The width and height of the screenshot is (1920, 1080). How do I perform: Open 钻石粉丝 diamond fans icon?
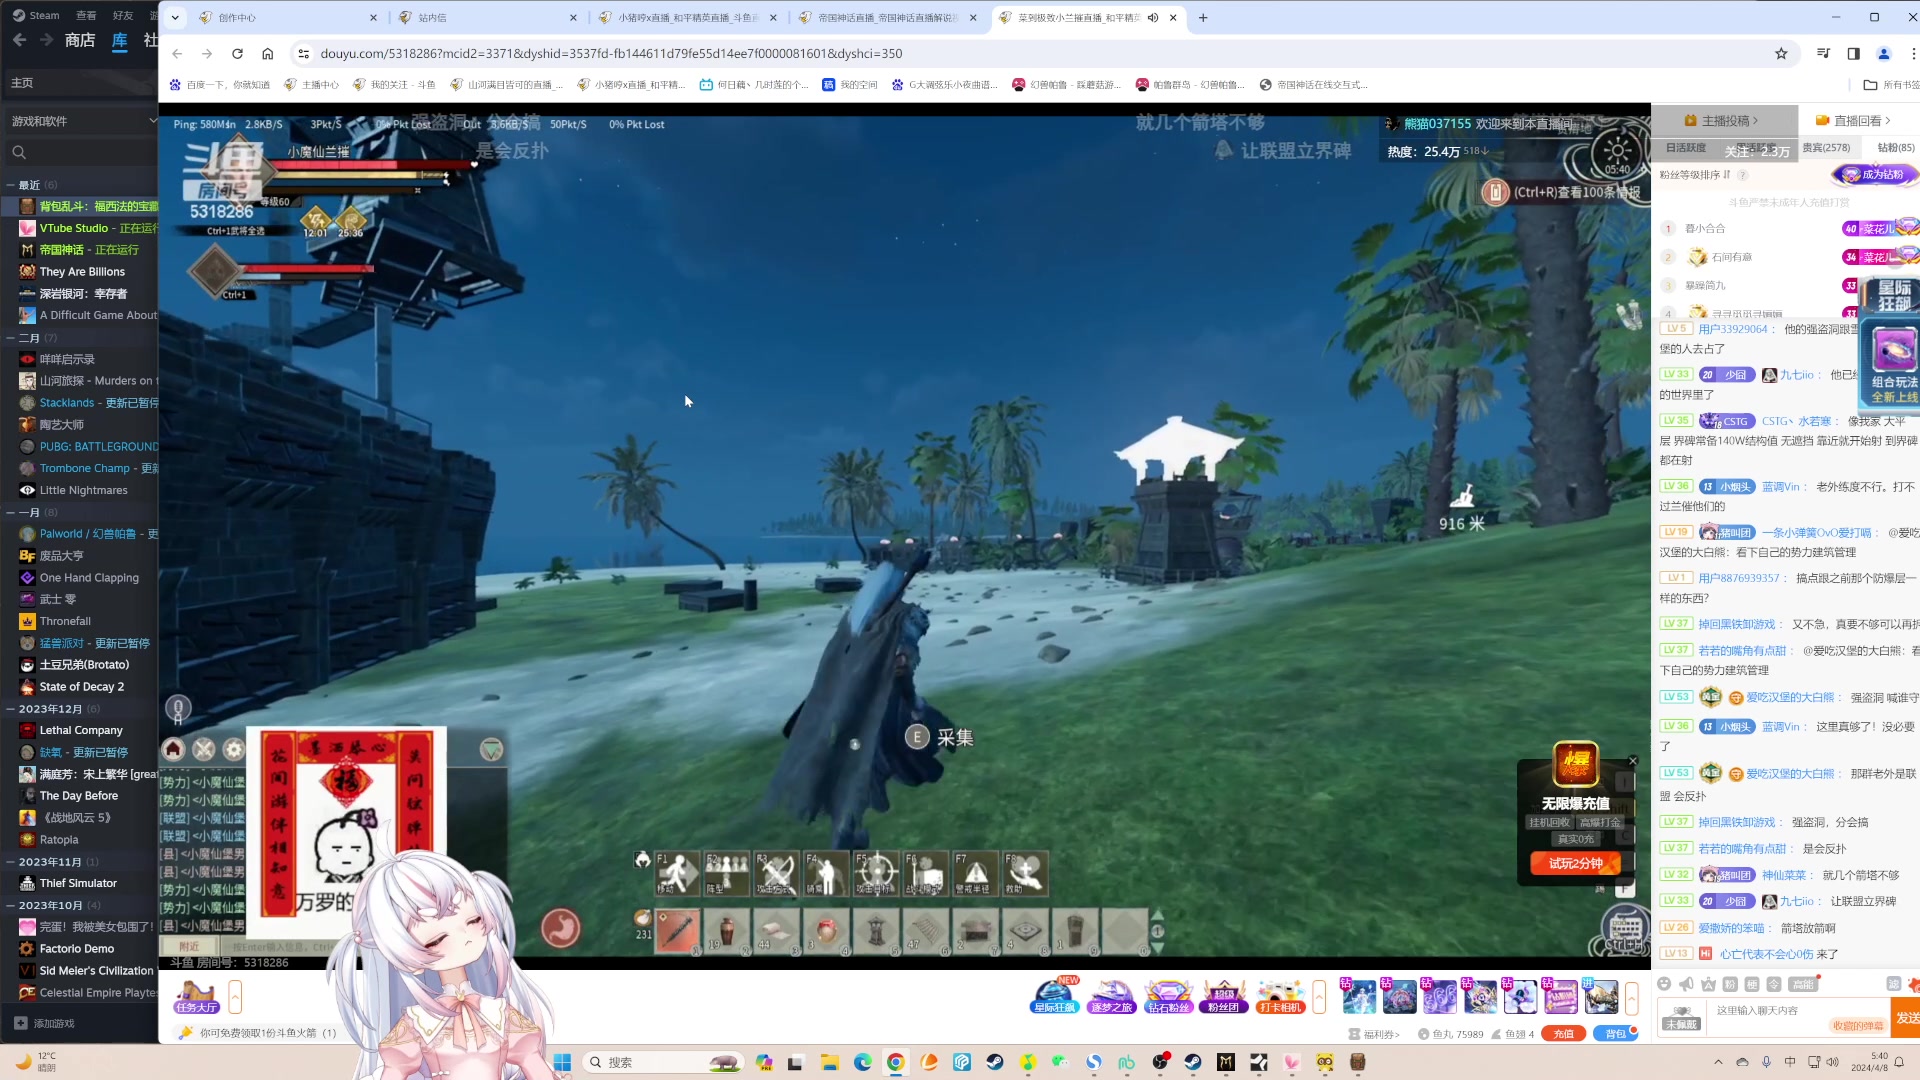(x=1167, y=996)
